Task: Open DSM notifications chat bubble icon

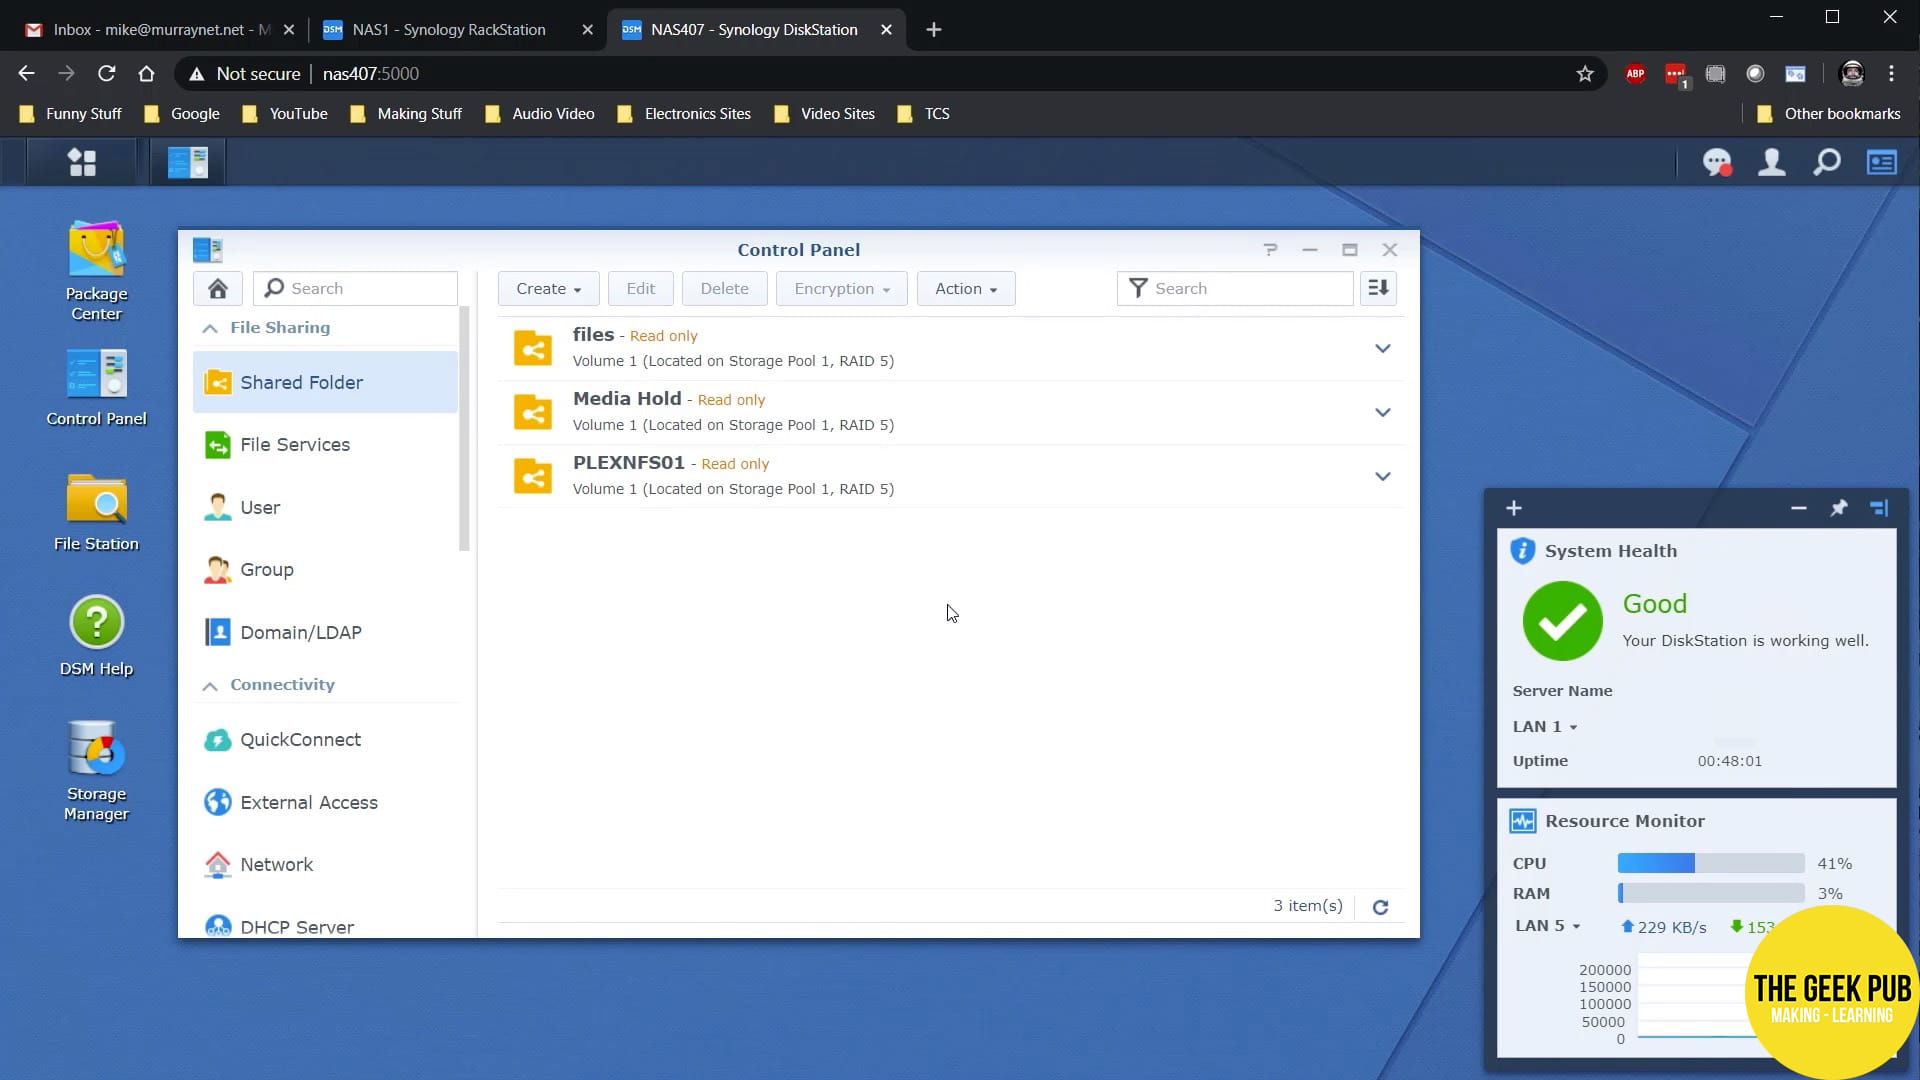Action: [1717, 162]
